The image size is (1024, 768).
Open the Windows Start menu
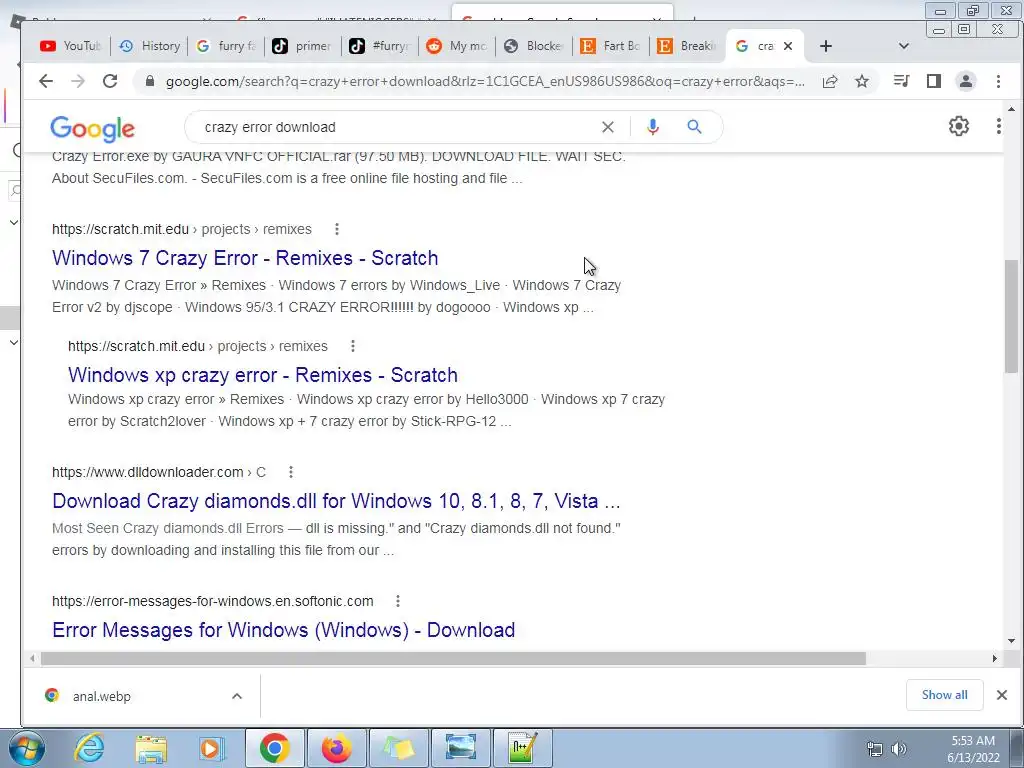click(26, 748)
